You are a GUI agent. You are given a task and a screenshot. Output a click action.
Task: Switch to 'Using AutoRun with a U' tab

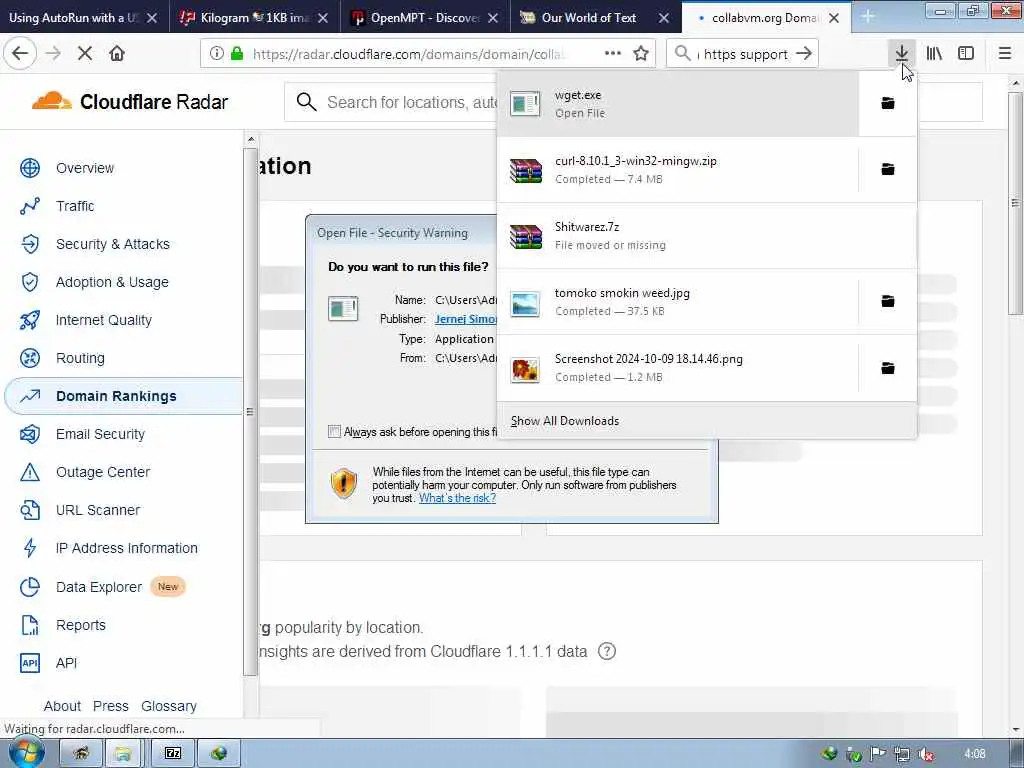74,18
